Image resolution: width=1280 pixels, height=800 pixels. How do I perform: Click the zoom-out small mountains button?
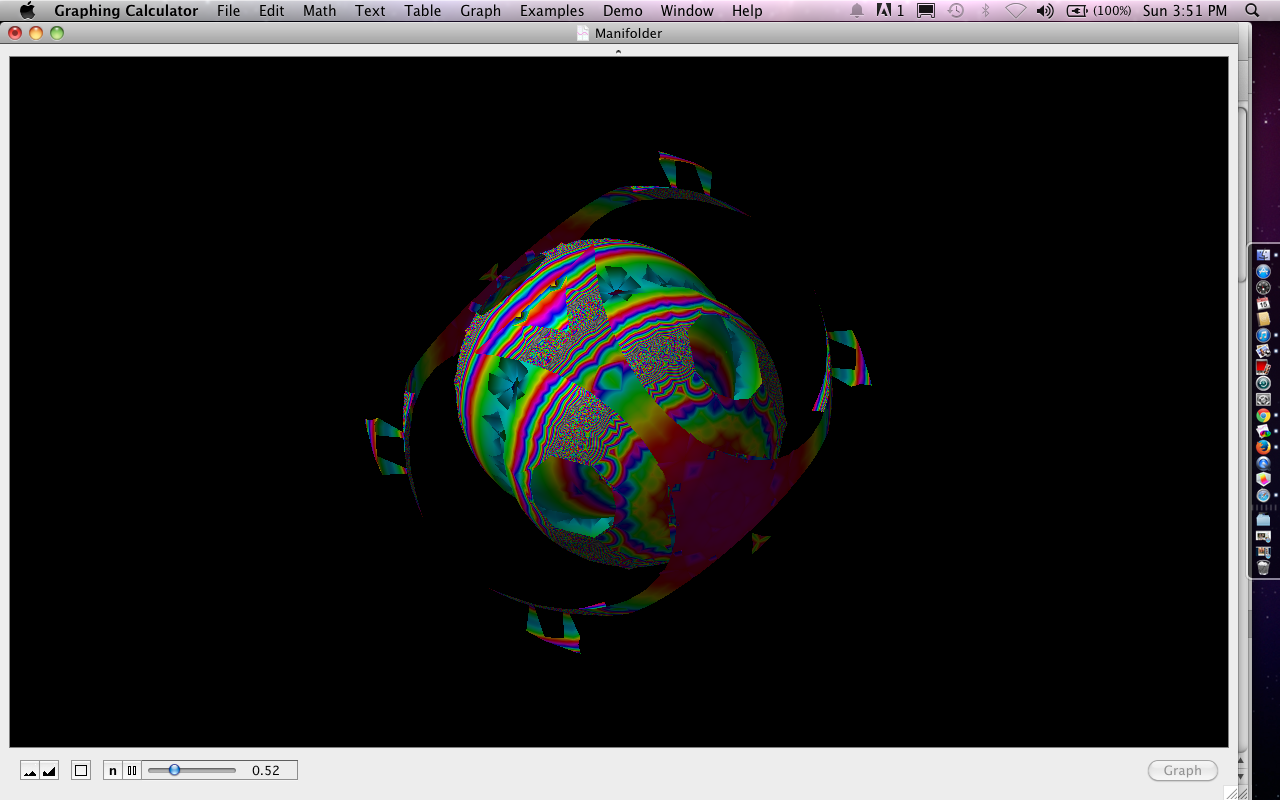pyautogui.click(x=30, y=770)
